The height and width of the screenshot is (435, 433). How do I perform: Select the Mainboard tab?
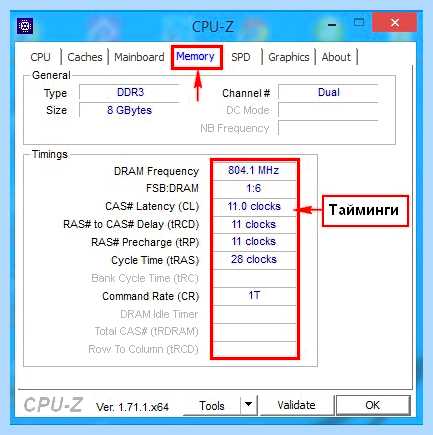point(139,57)
